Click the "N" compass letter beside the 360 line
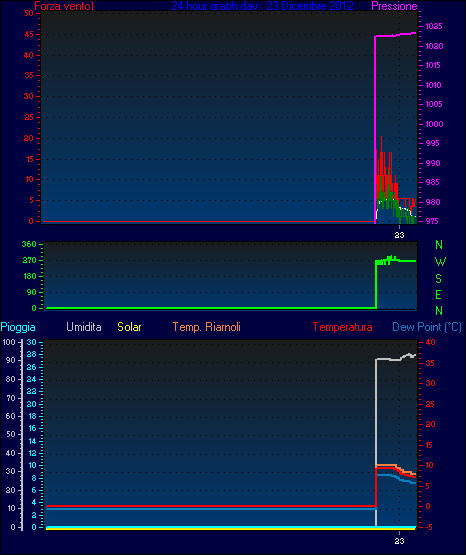Viewport: 466px width, 555px height. click(439, 245)
